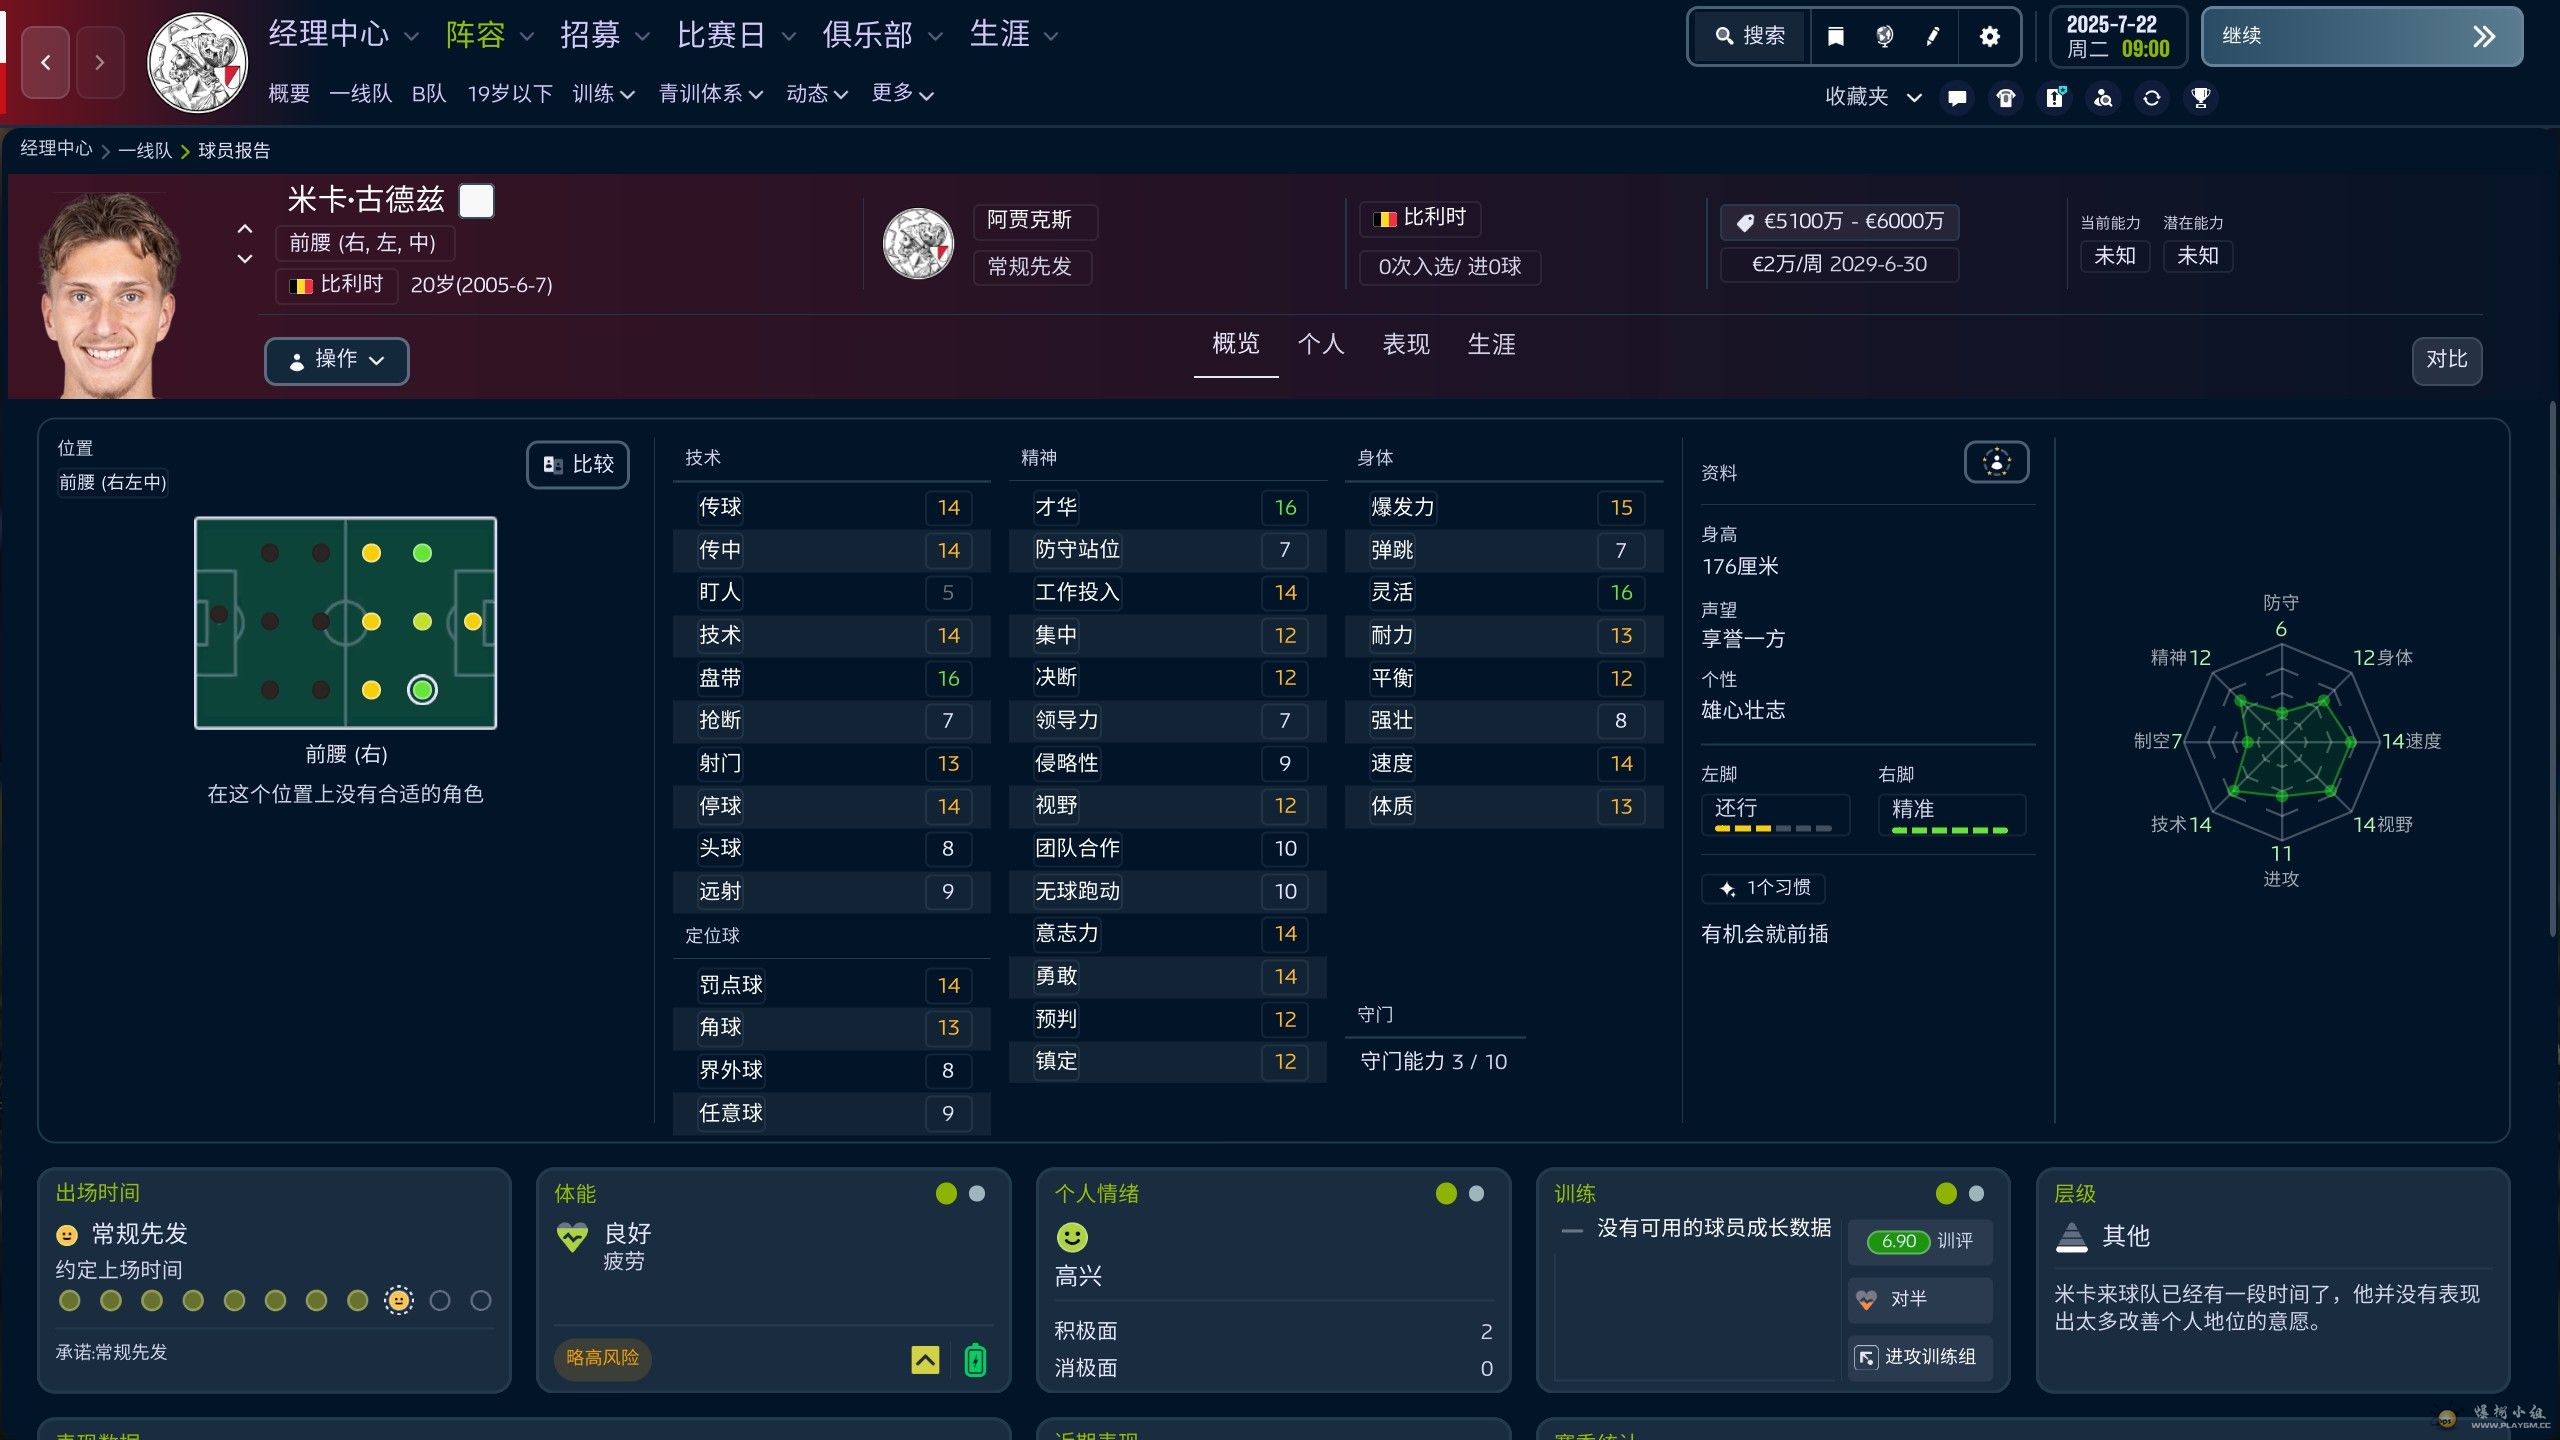Open the 训练 submenu dropdown
The width and height of the screenshot is (2560, 1440).
point(603,94)
